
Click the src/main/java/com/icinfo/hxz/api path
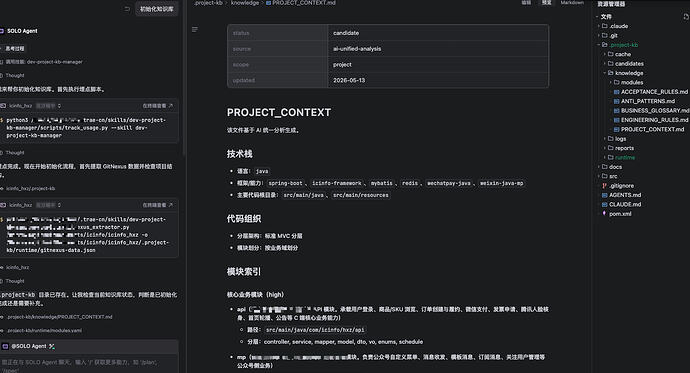click(x=315, y=329)
